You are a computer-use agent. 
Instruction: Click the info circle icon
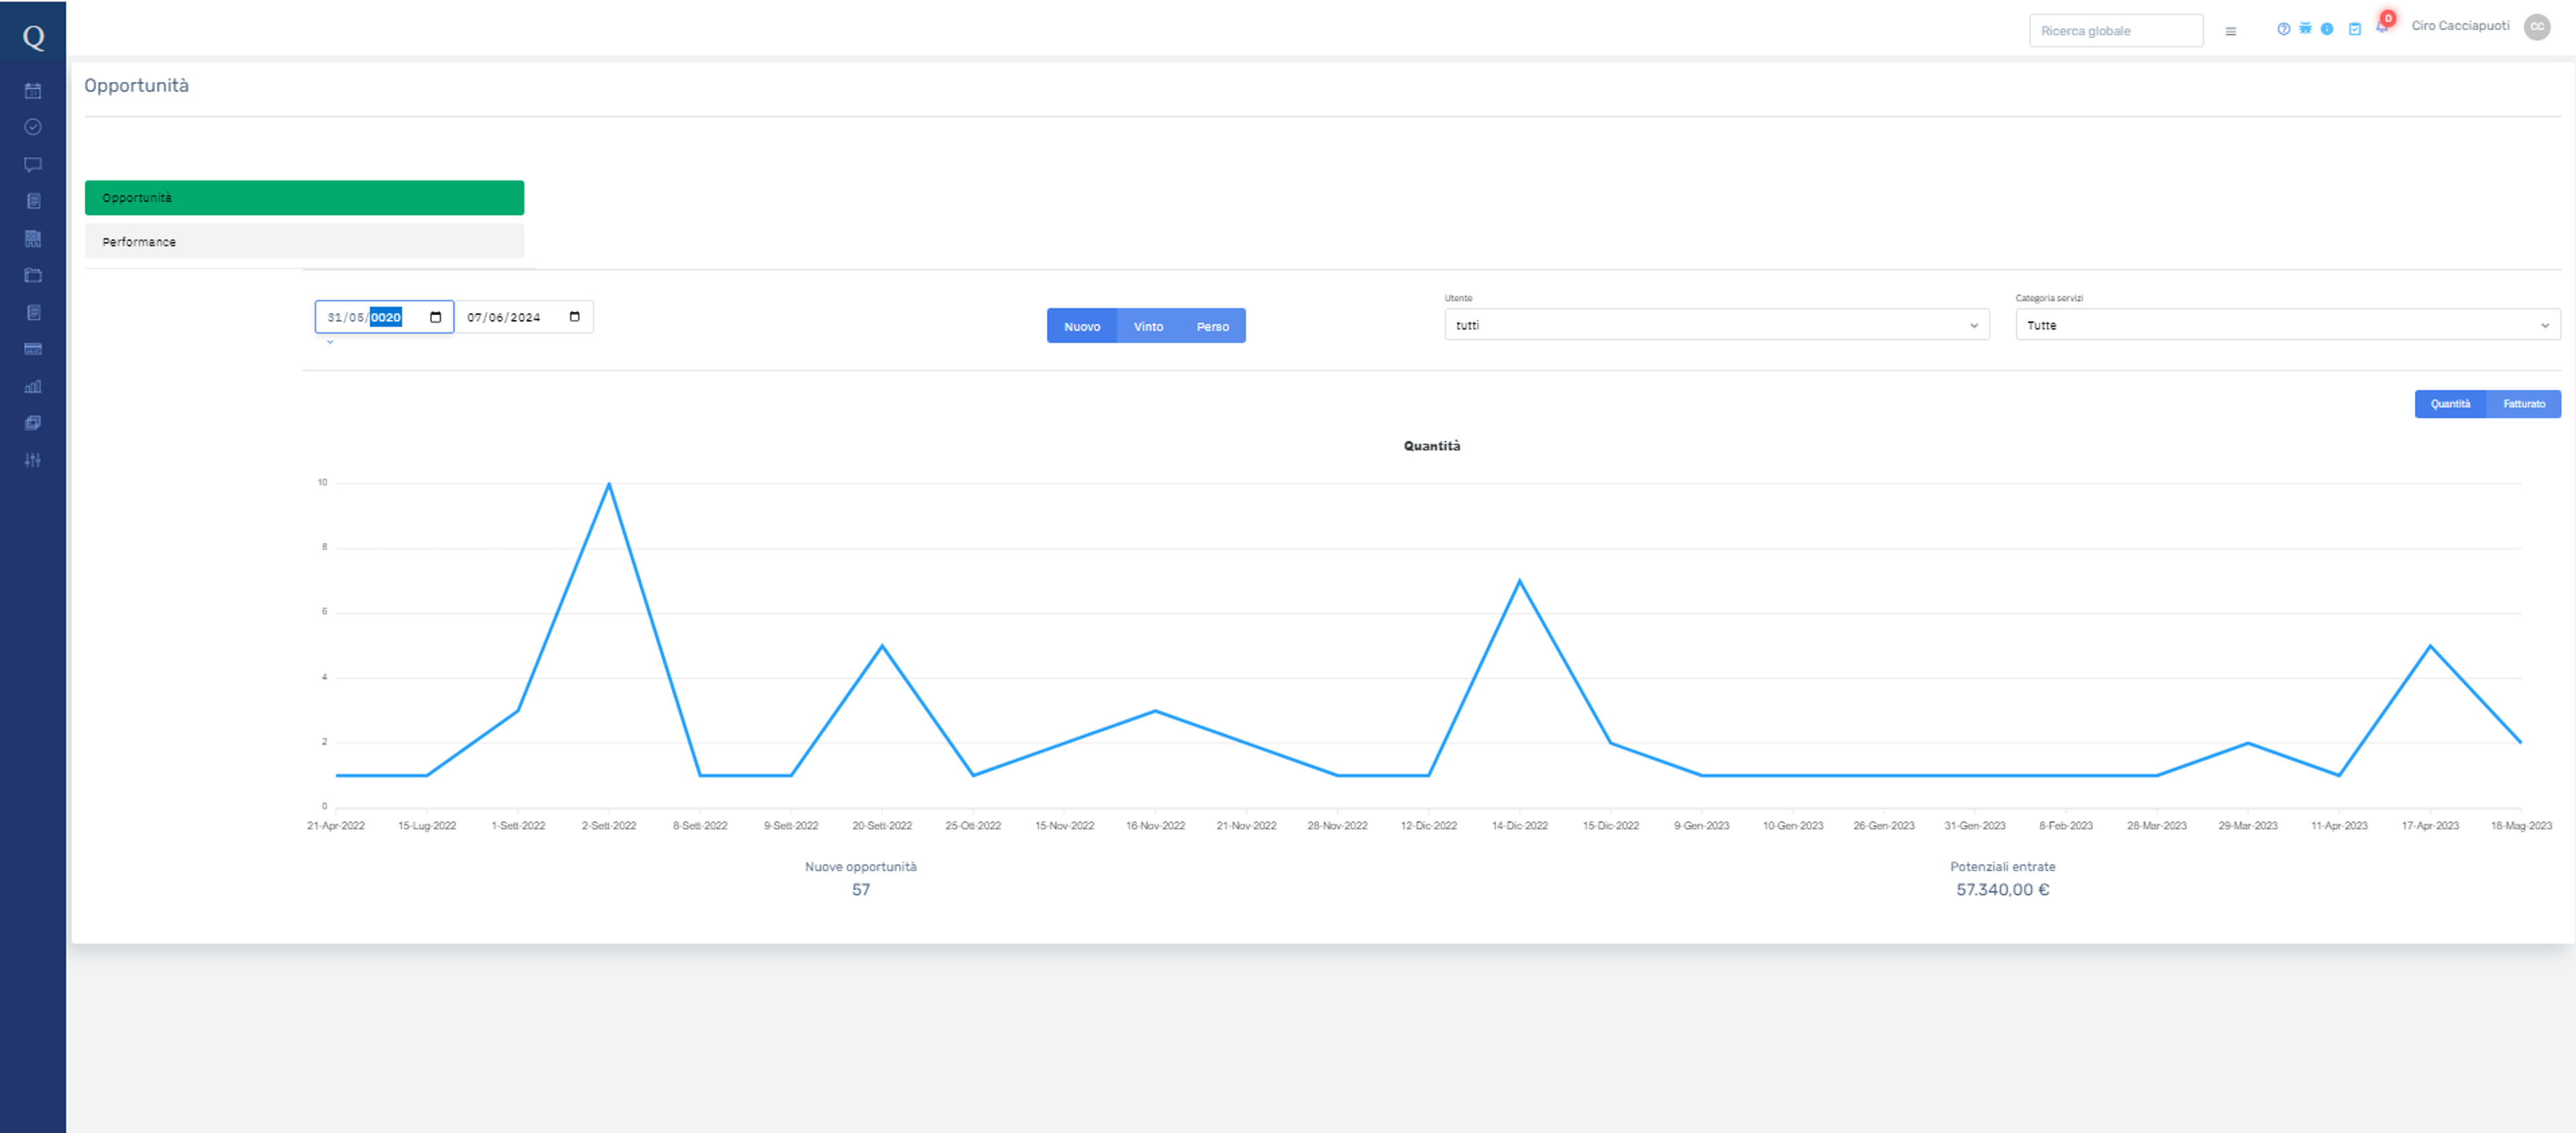point(2327,29)
